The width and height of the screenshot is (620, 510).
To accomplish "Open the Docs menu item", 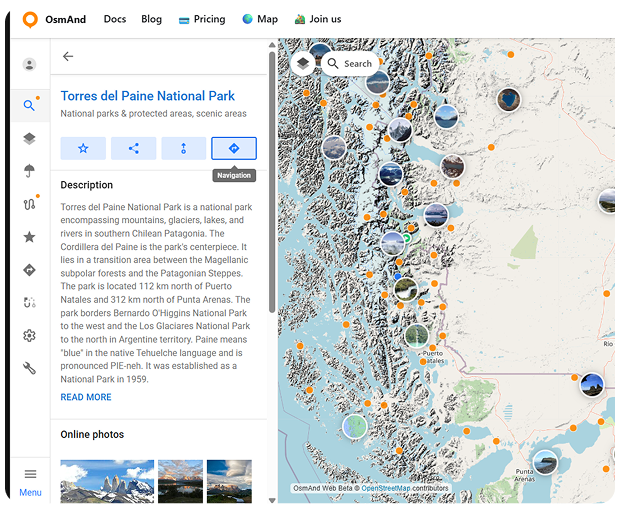I will click(x=114, y=19).
